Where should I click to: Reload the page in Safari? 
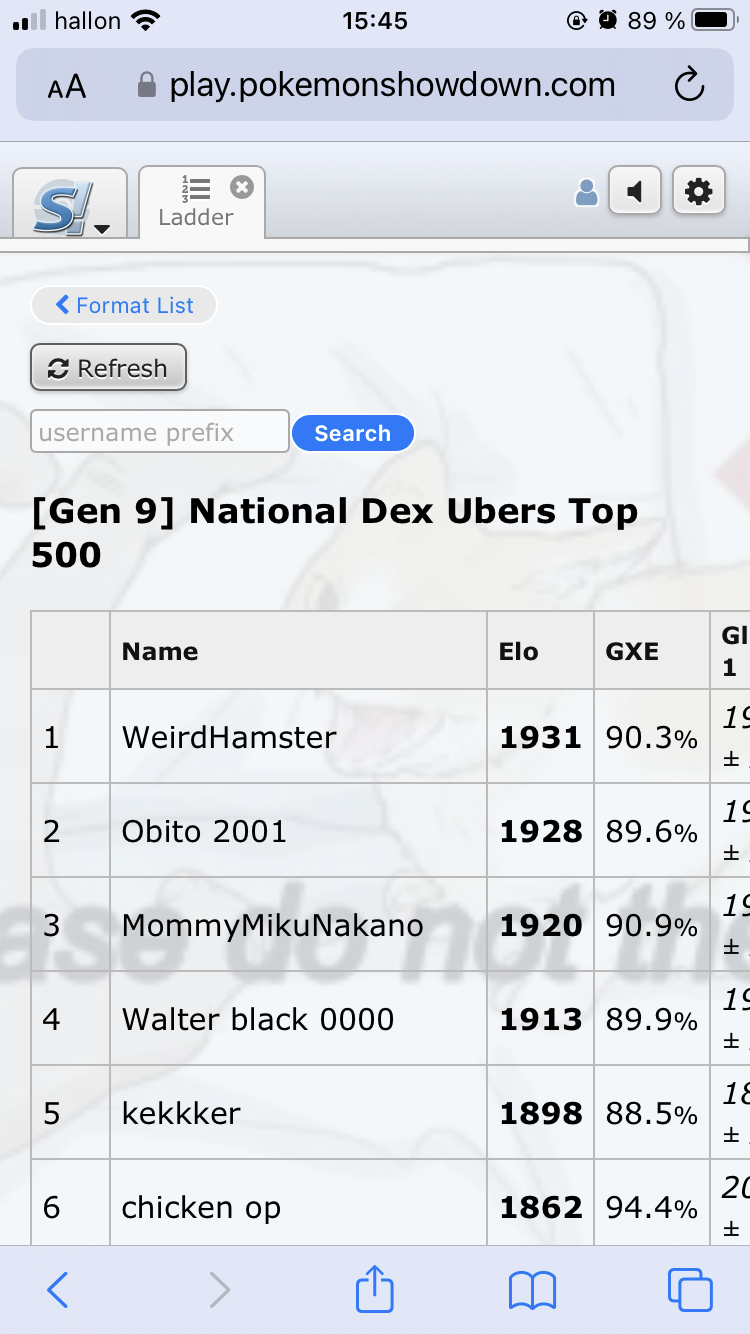[690, 86]
